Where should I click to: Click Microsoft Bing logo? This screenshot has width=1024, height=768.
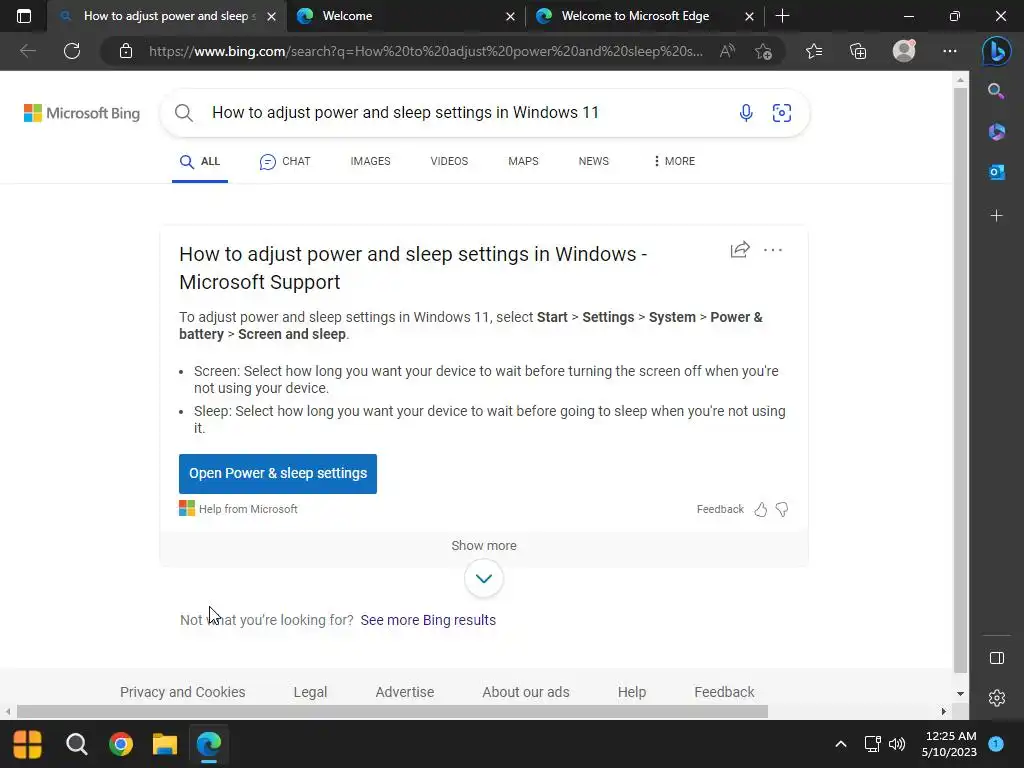(82, 113)
